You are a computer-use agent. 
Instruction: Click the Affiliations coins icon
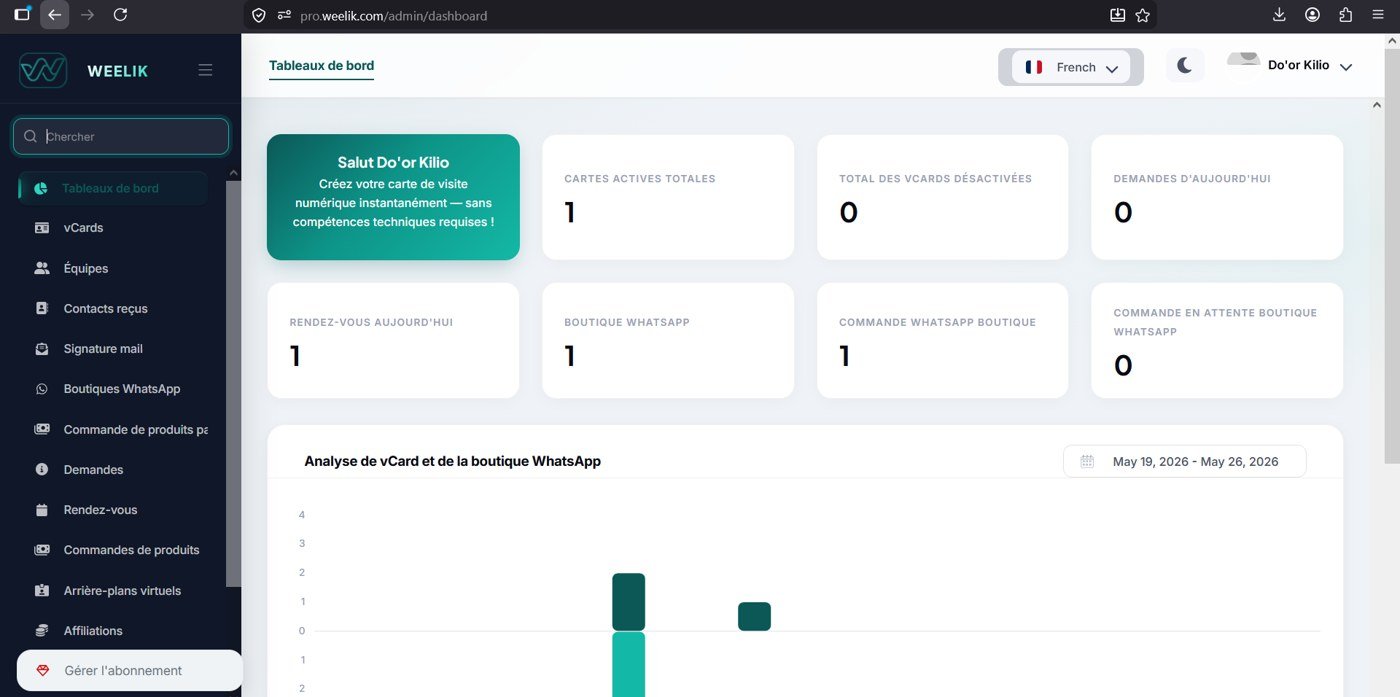click(41, 631)
